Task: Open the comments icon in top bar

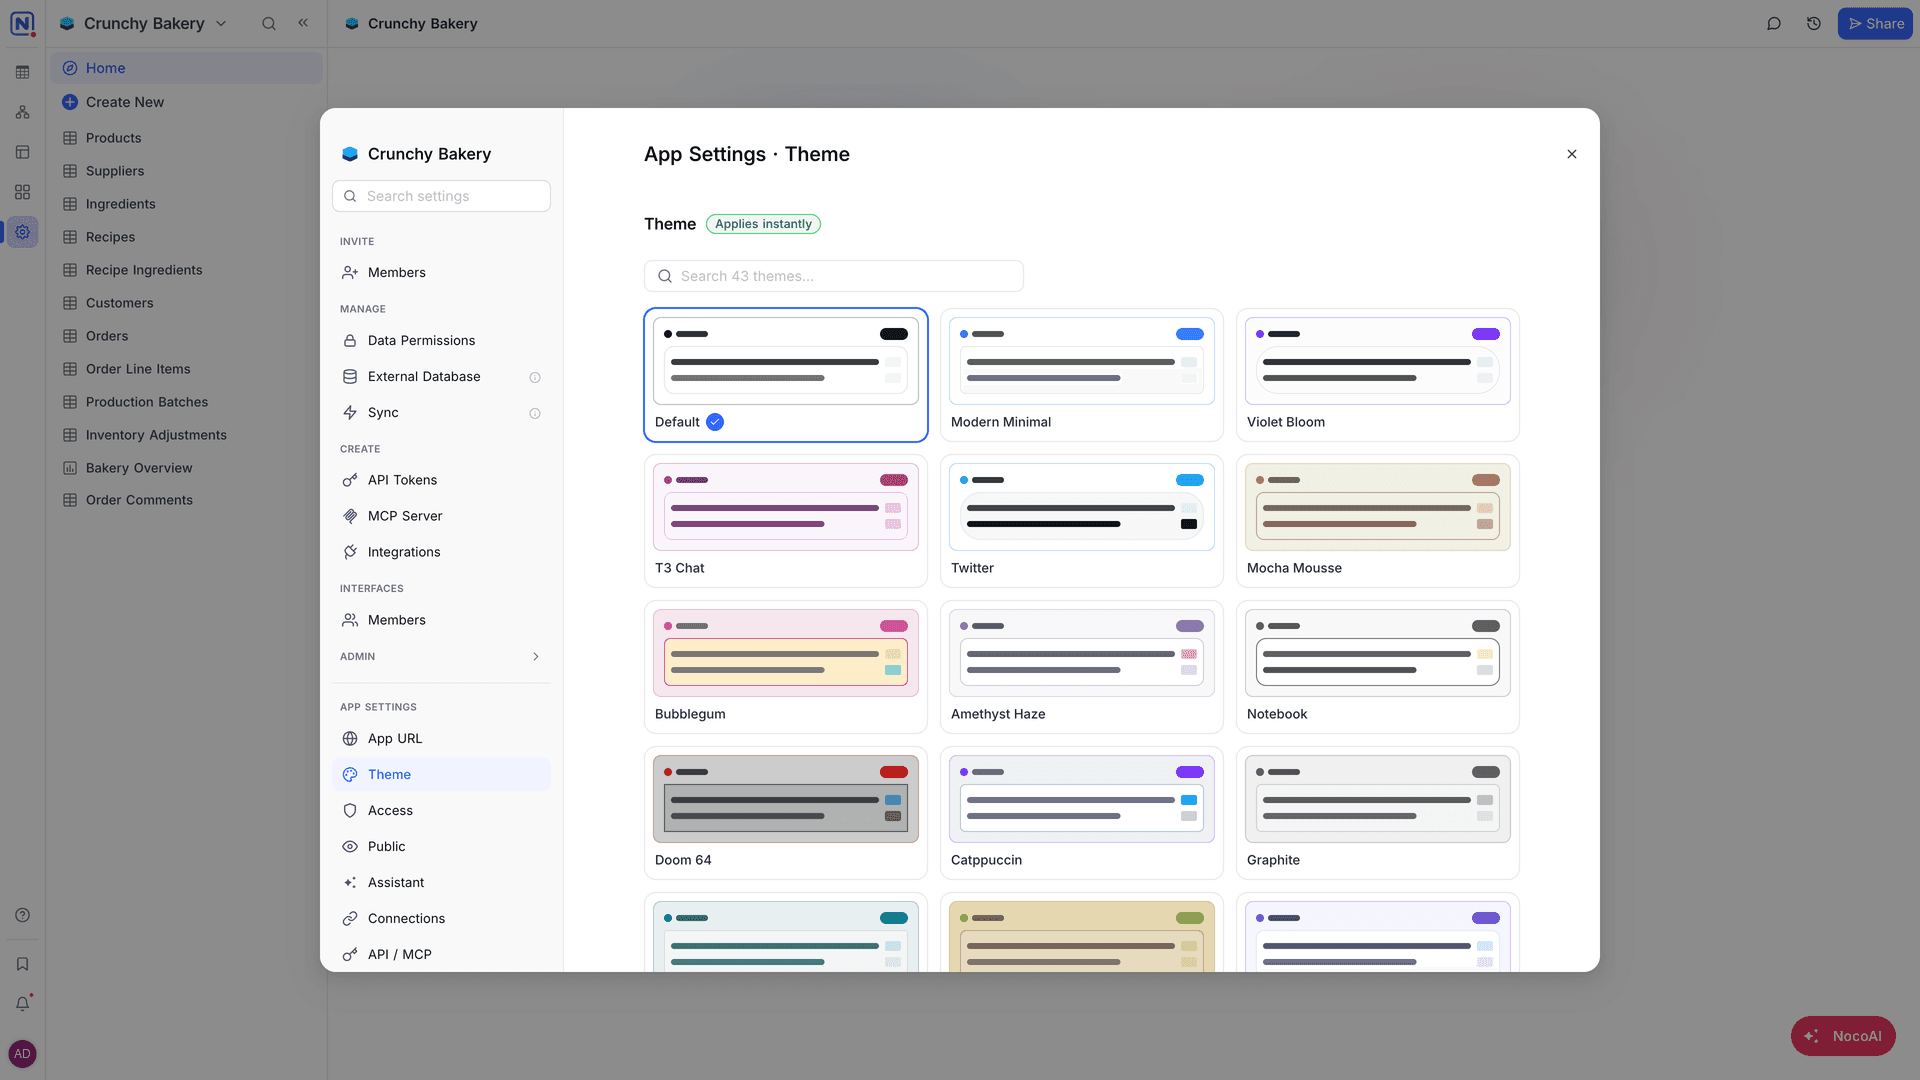Action: [x=1774, y=23]
